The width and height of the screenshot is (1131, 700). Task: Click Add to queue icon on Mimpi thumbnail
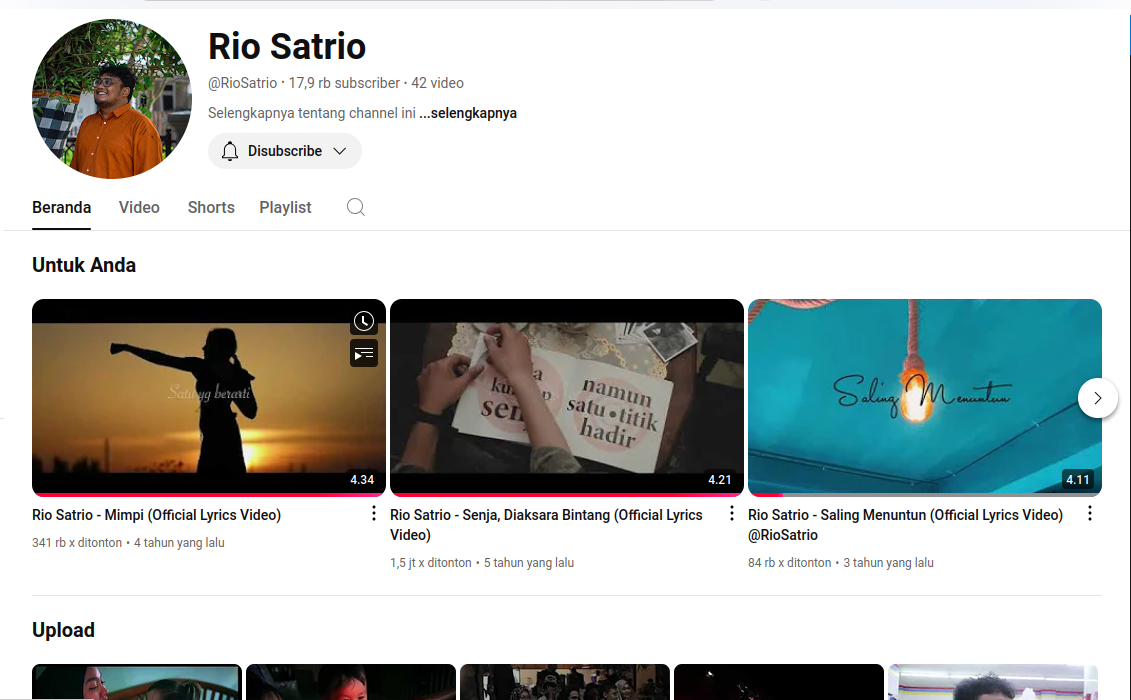point(364,353)
